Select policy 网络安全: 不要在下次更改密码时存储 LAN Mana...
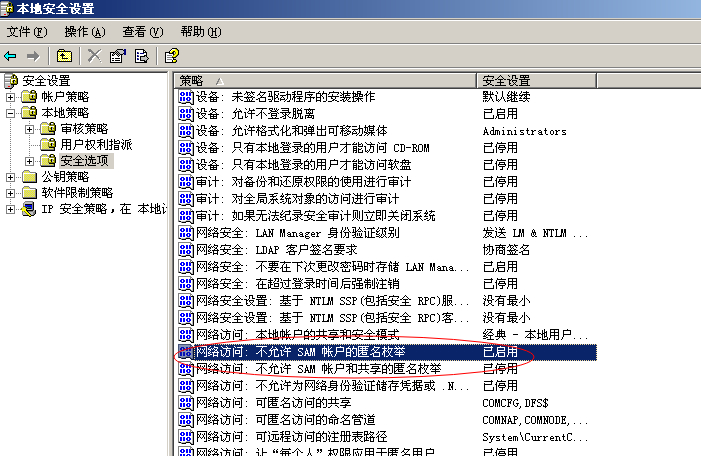Image resolution: width=701 pixels, height=456 pixels. (333, 266)
